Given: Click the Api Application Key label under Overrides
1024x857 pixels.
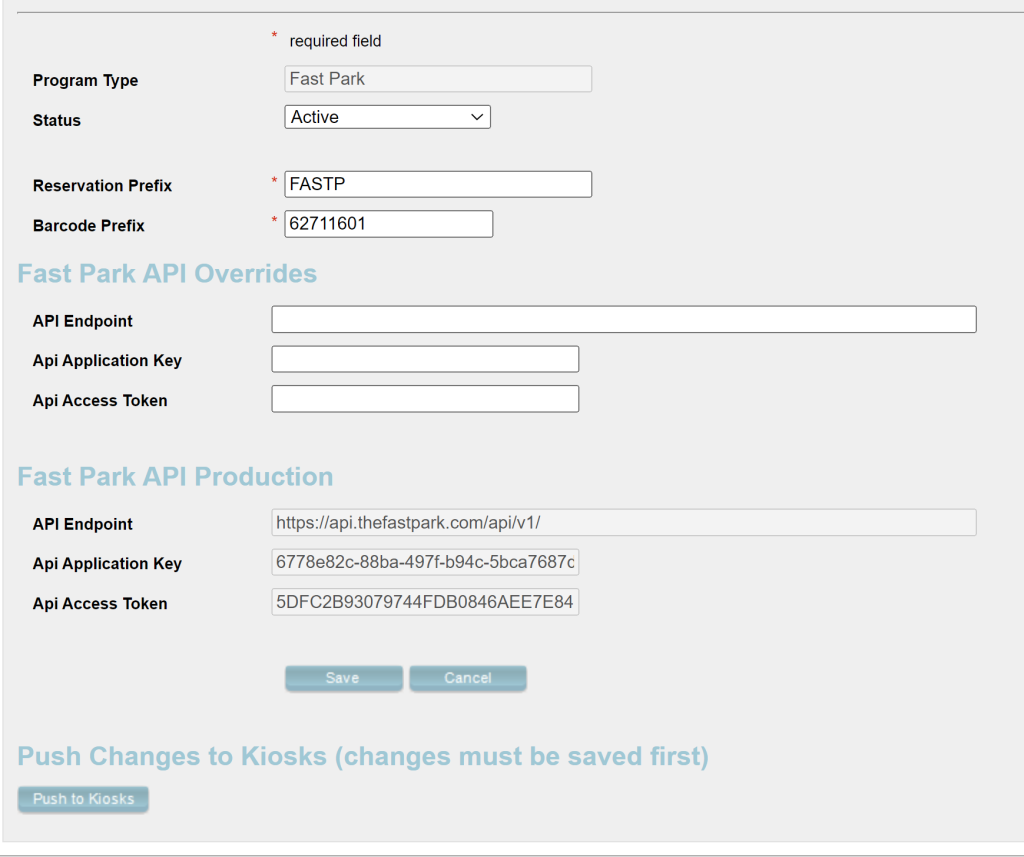Looking at the screenshot, I should (107, 361).
